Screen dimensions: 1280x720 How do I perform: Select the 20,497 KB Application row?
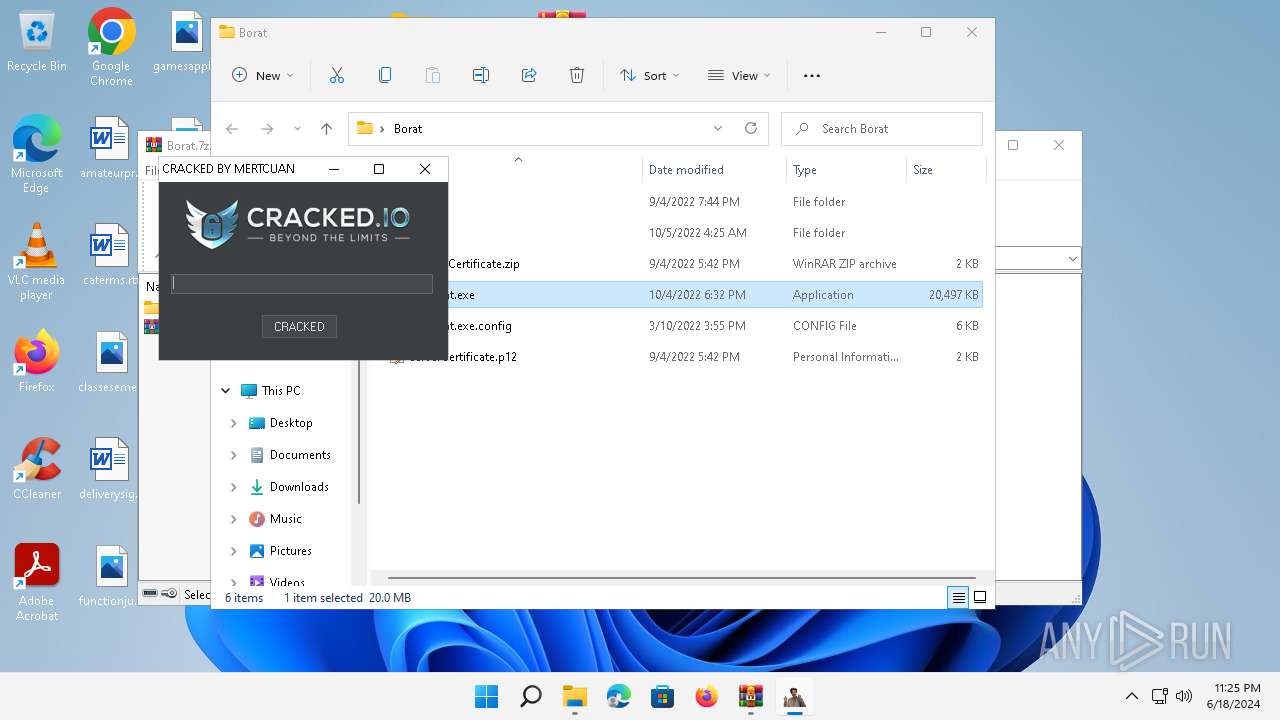tap(683, 295)
